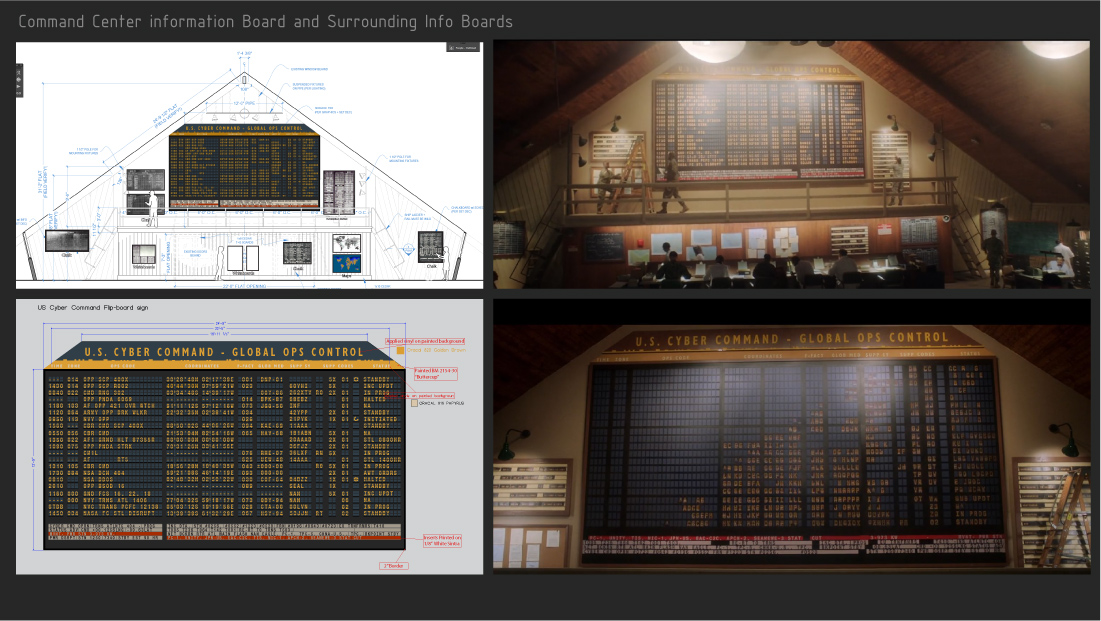Viewport: 1101px width, 621px height.
Task: Click the 'AWT ORDRS' status cell
Action: click(380, 473)
